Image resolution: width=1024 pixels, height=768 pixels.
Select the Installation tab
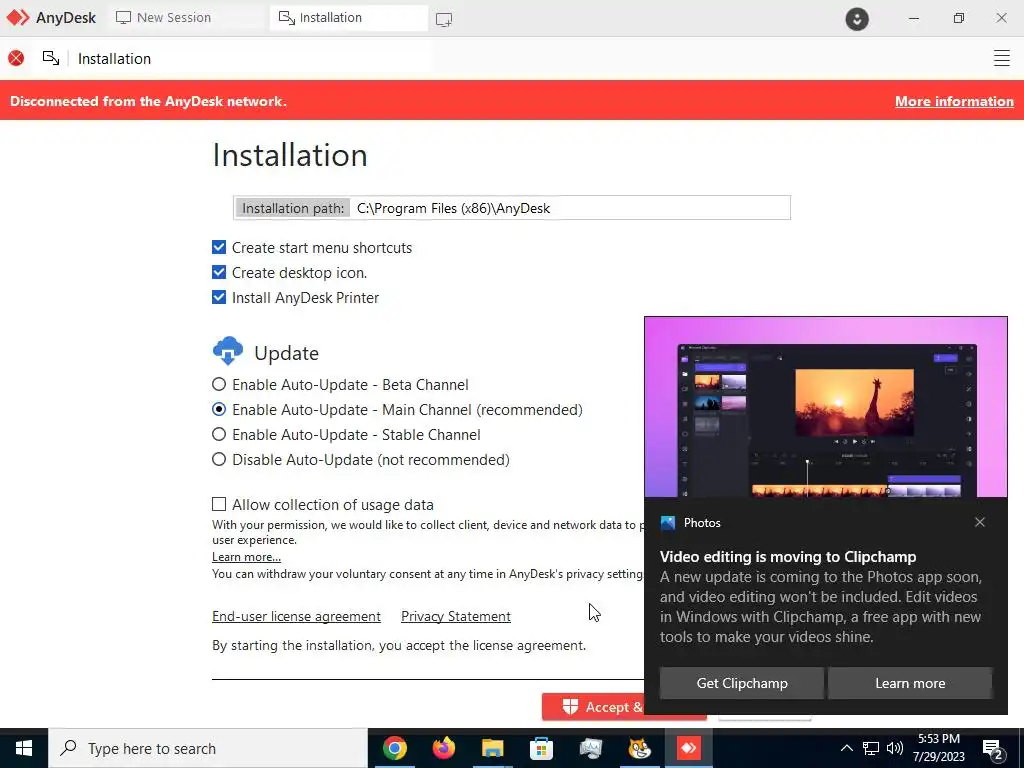tap(349, 18)
